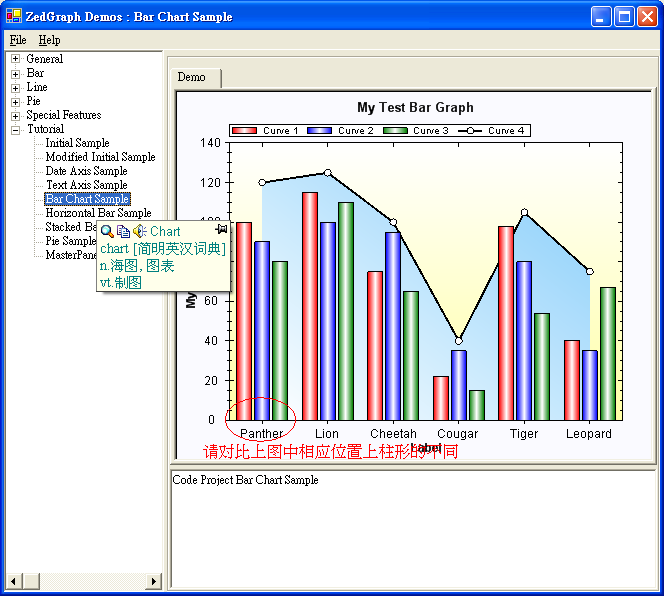664x596 pixels.
Task: Select Bar Chart Sample tree item
Action: [x=87, y=199]
